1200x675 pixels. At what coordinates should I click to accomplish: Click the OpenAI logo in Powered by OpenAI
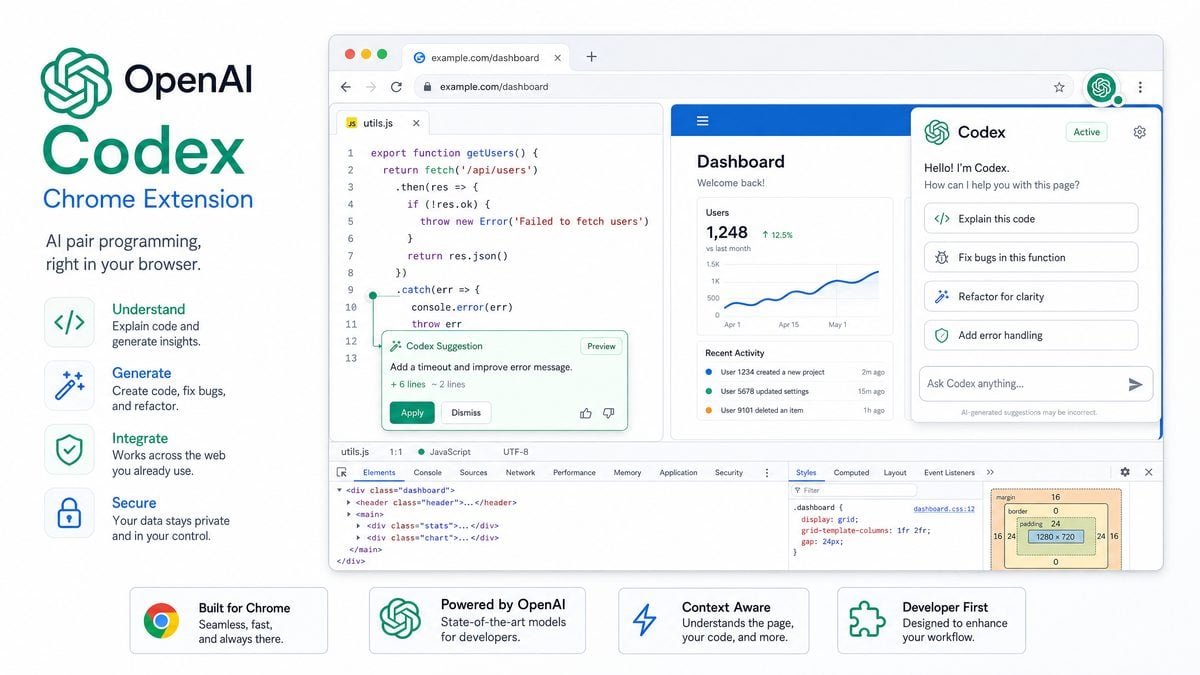(x=400, y=620)
